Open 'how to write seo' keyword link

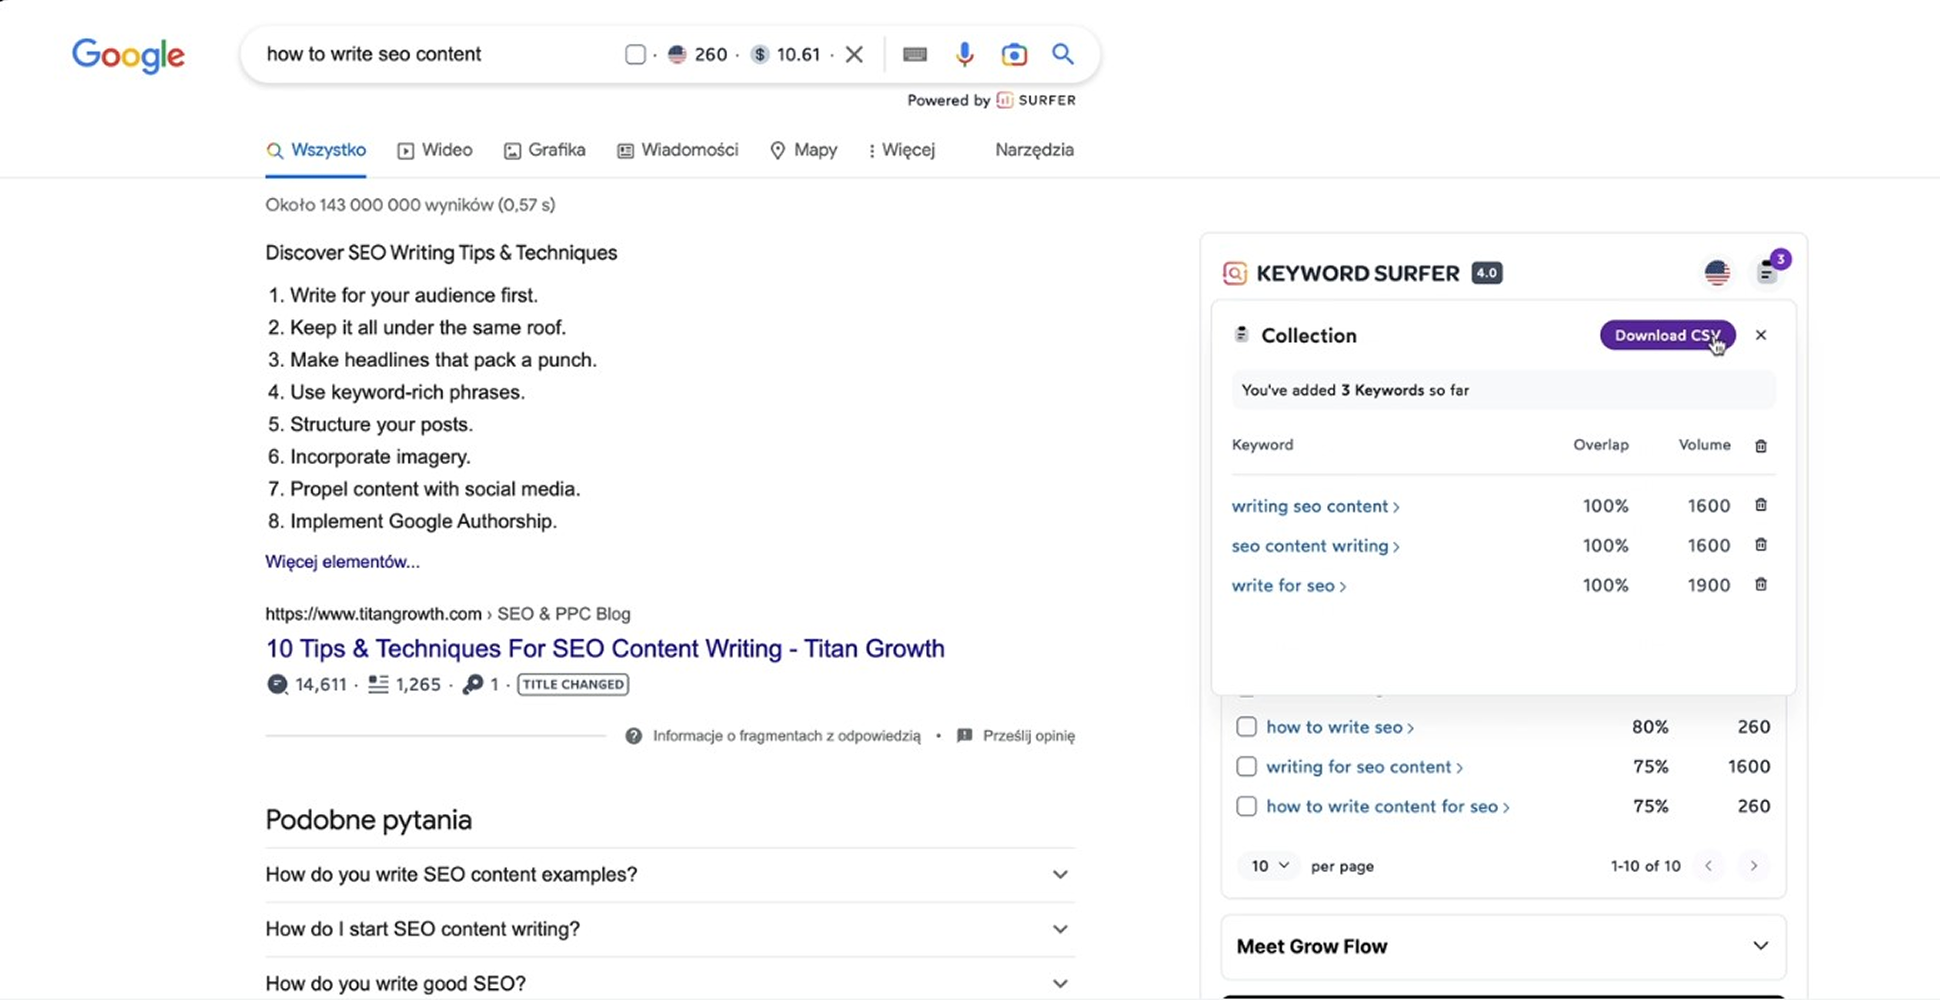1340,727
